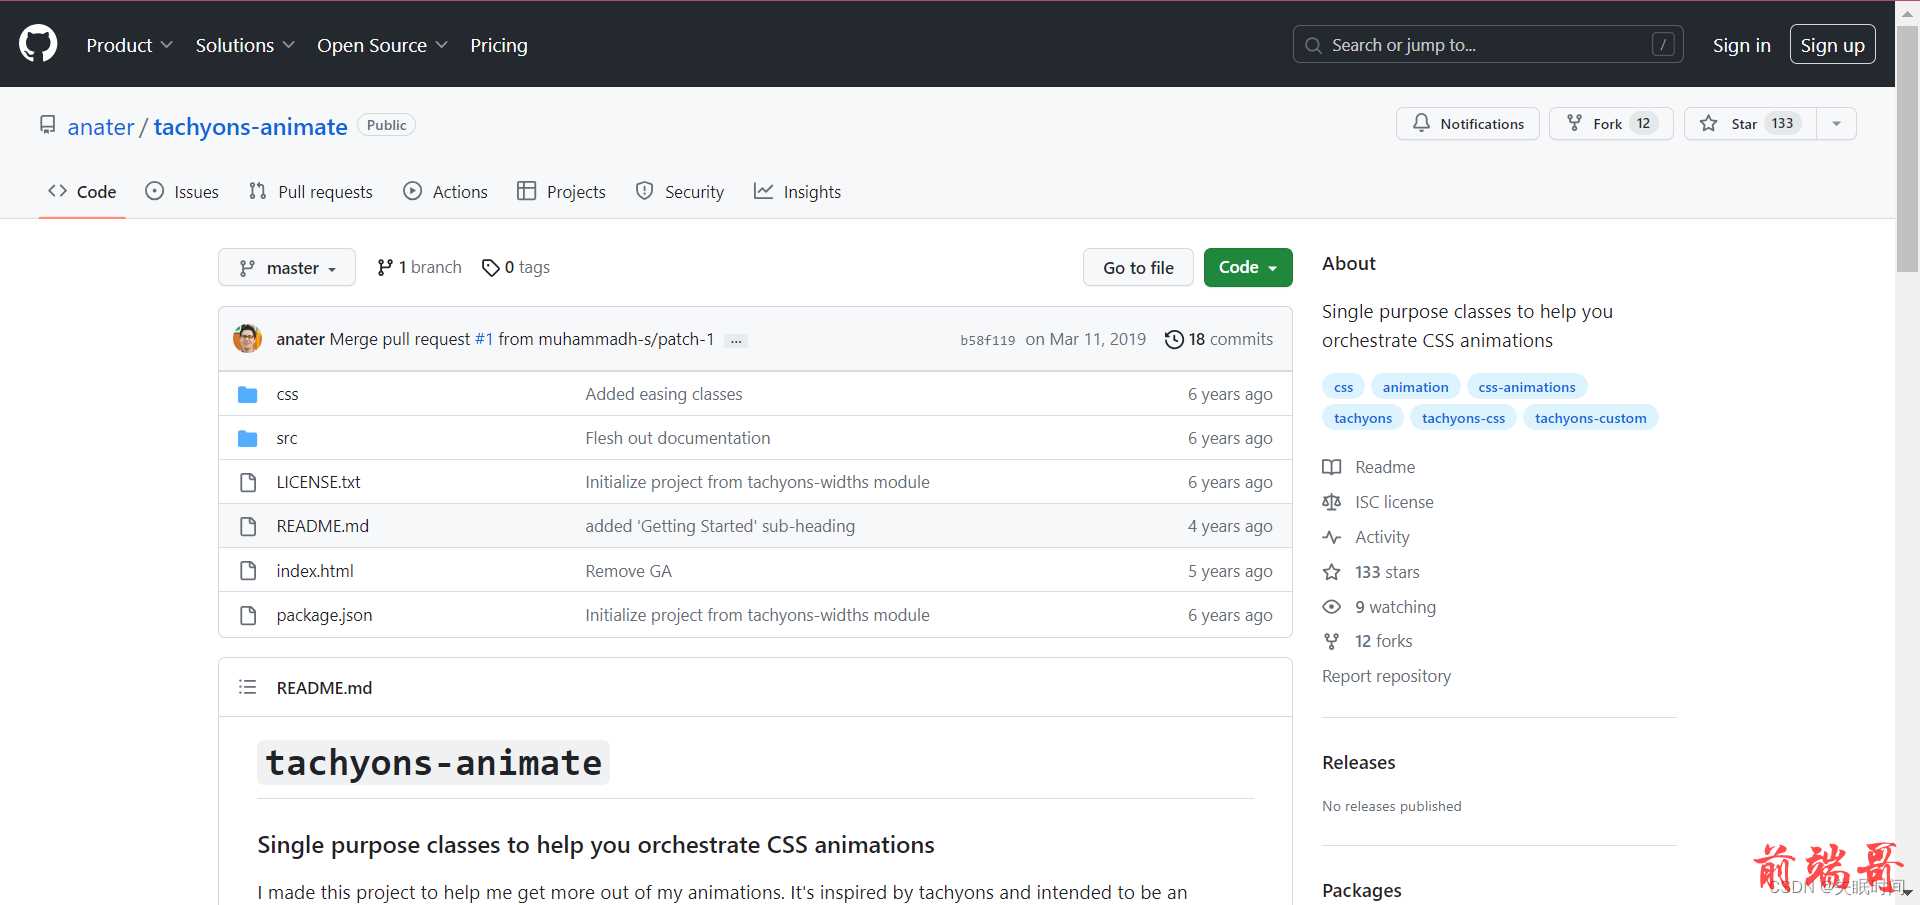The height and width of the screenshot is (905, 1920).
Task: Click the ISC license scale icon
Action: point(1332,502)
